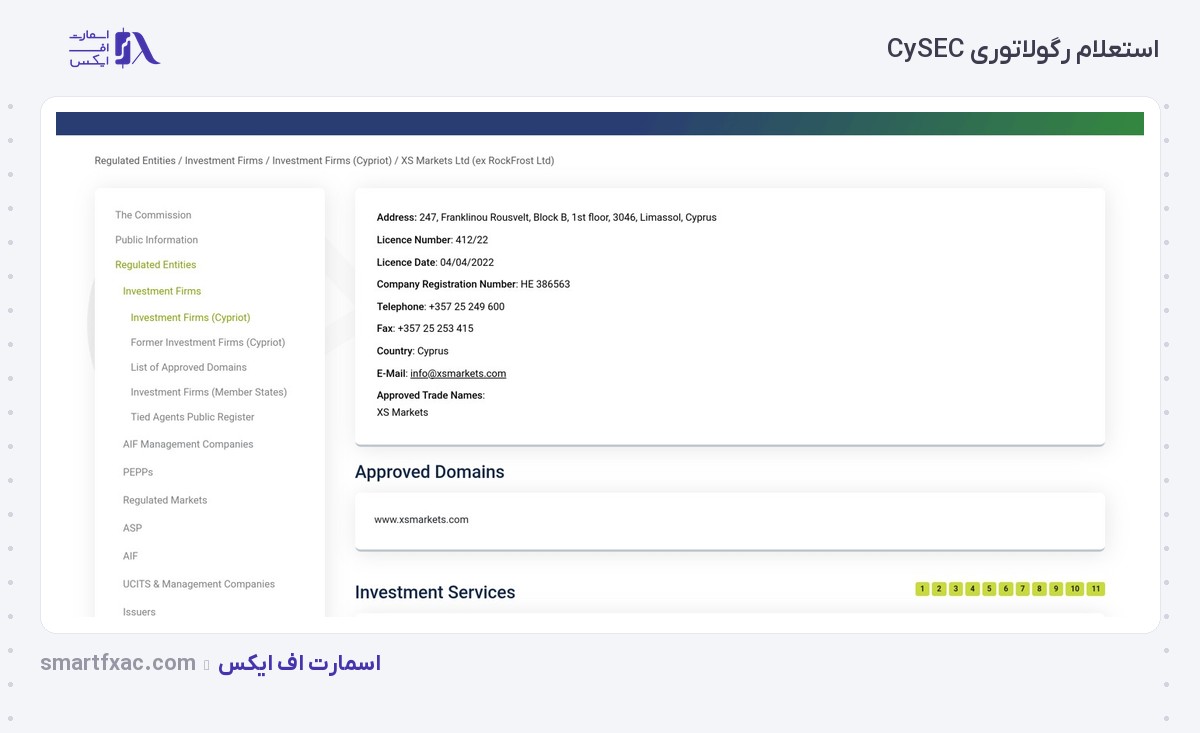Click the SmartFX logo at top left
The width and height of the screenshot is (1200, 733).
tap(114, 48)
